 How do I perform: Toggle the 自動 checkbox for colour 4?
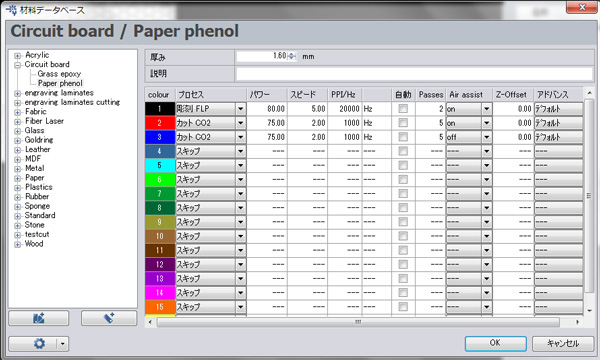[403, 151]
